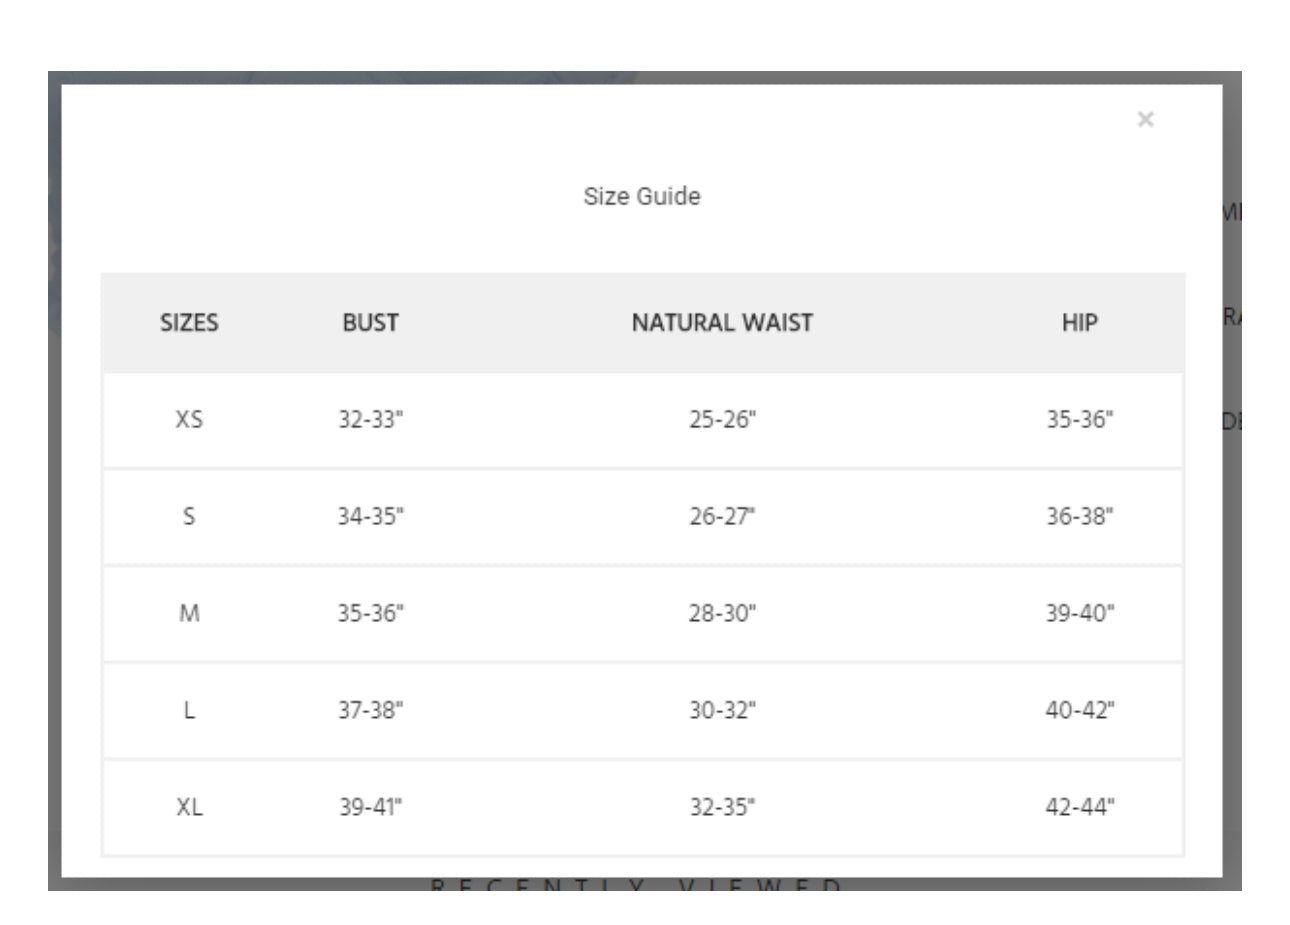The height and width of the screenshot is (925, 1290).
Task: Click the BUST column header
Action: 370,323
